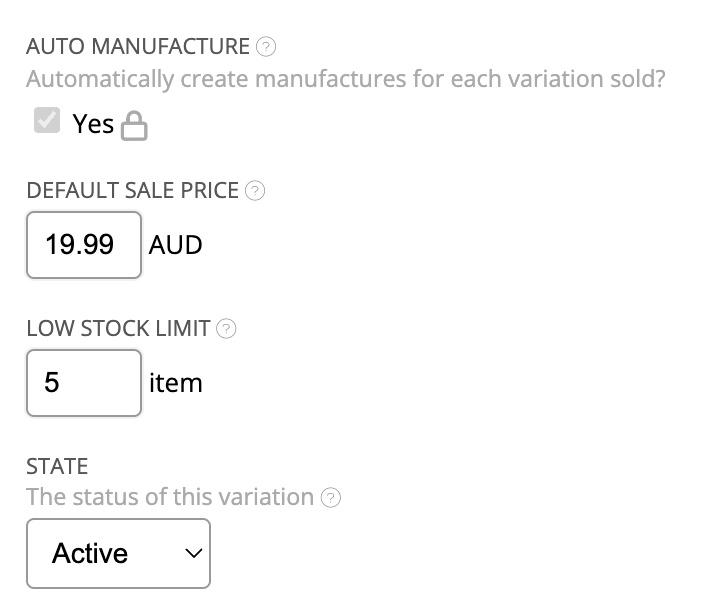
Task: Click the lock icon next to Yes
Action: (134, 126)
